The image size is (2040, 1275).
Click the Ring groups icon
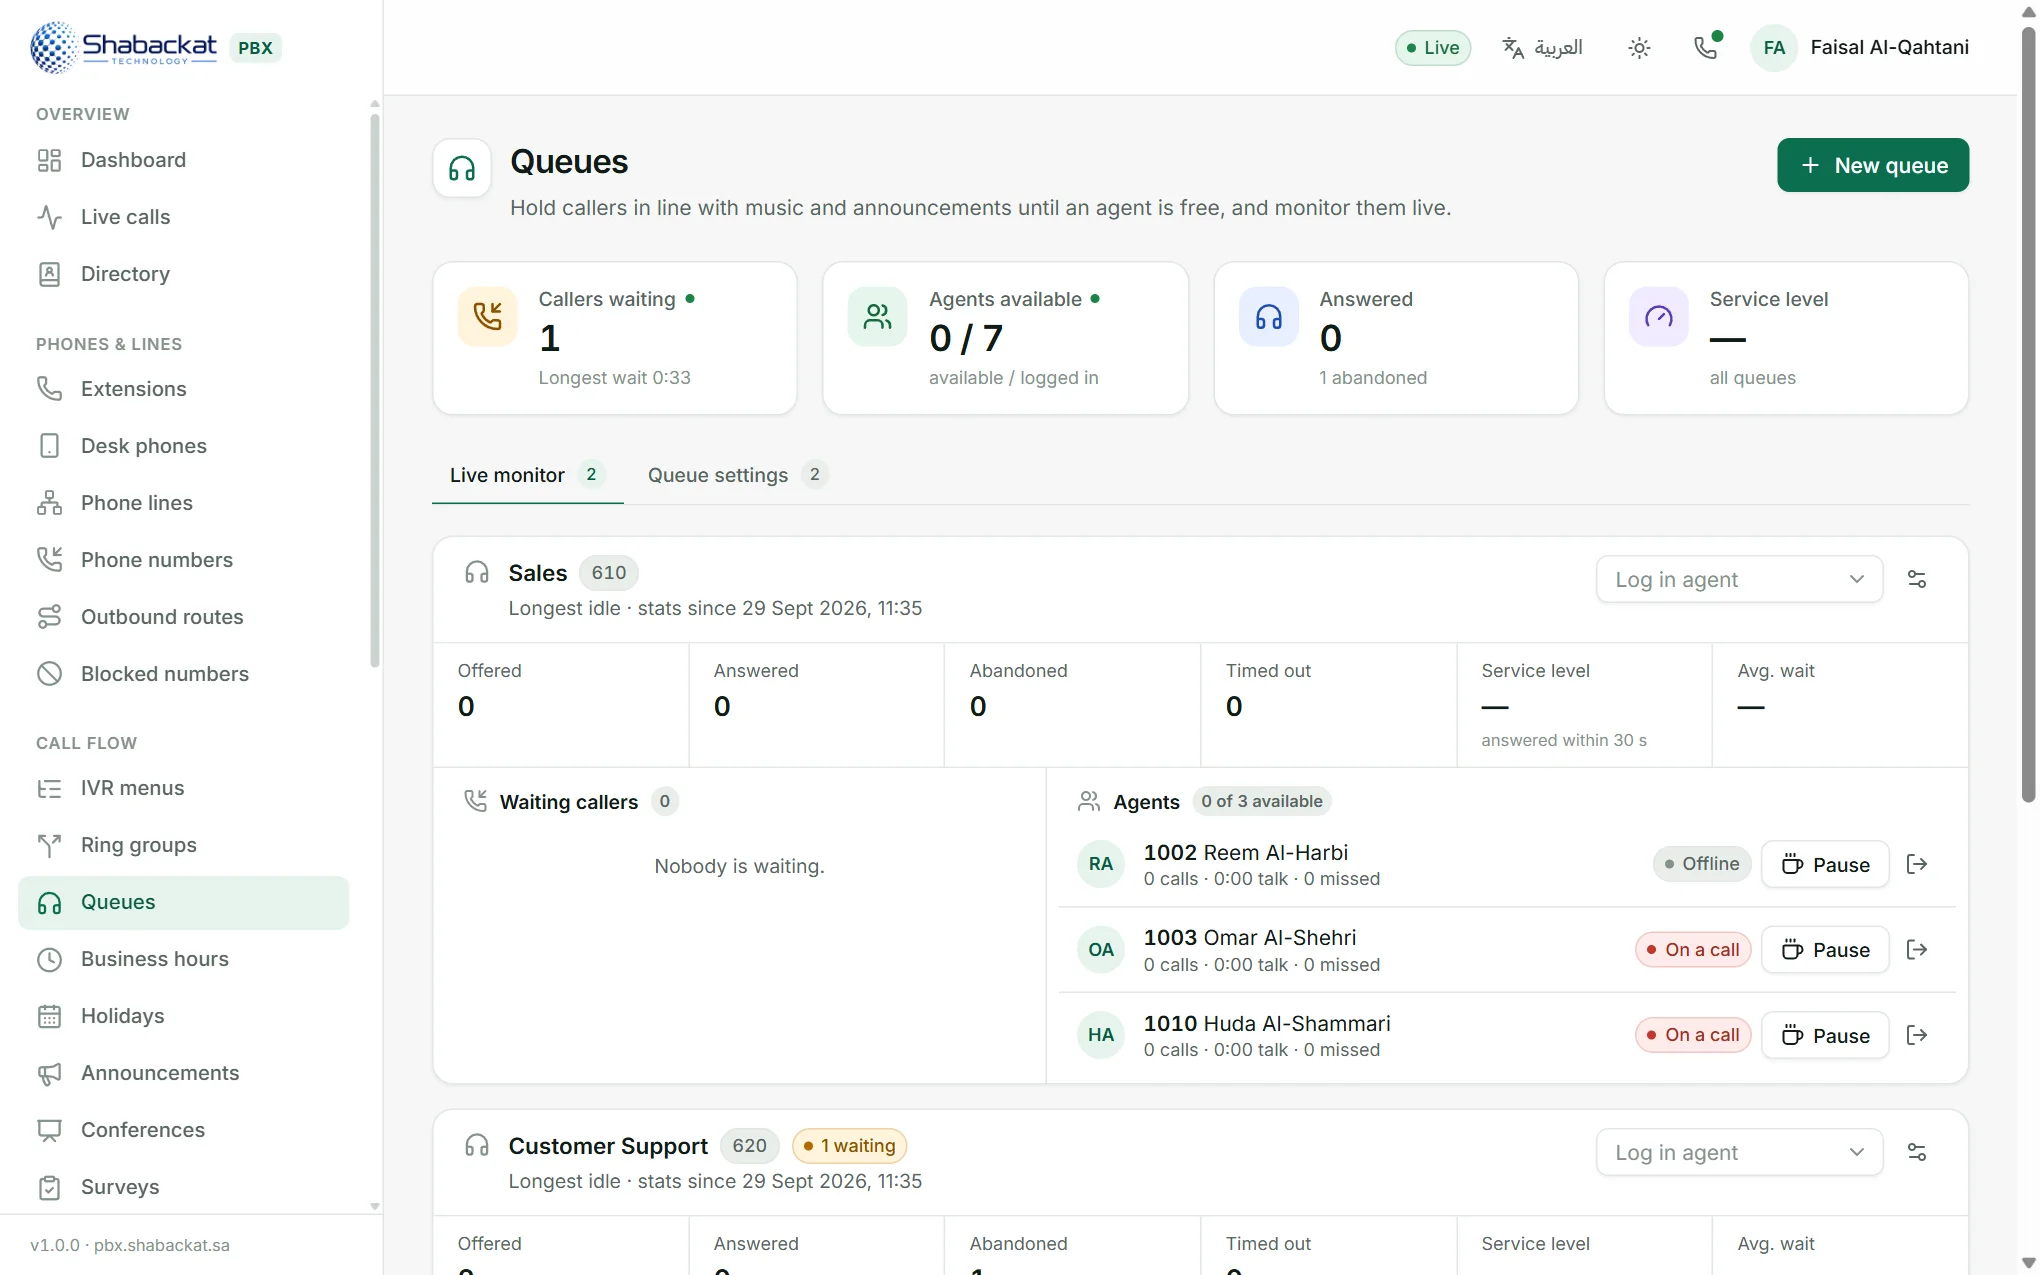tap(49, 846)
